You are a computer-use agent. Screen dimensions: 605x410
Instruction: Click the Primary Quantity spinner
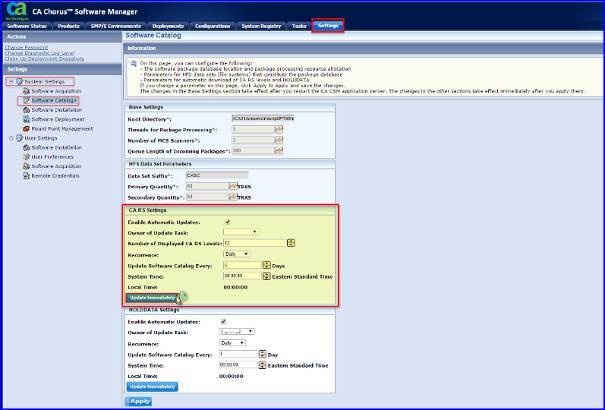tap(233, 186)
